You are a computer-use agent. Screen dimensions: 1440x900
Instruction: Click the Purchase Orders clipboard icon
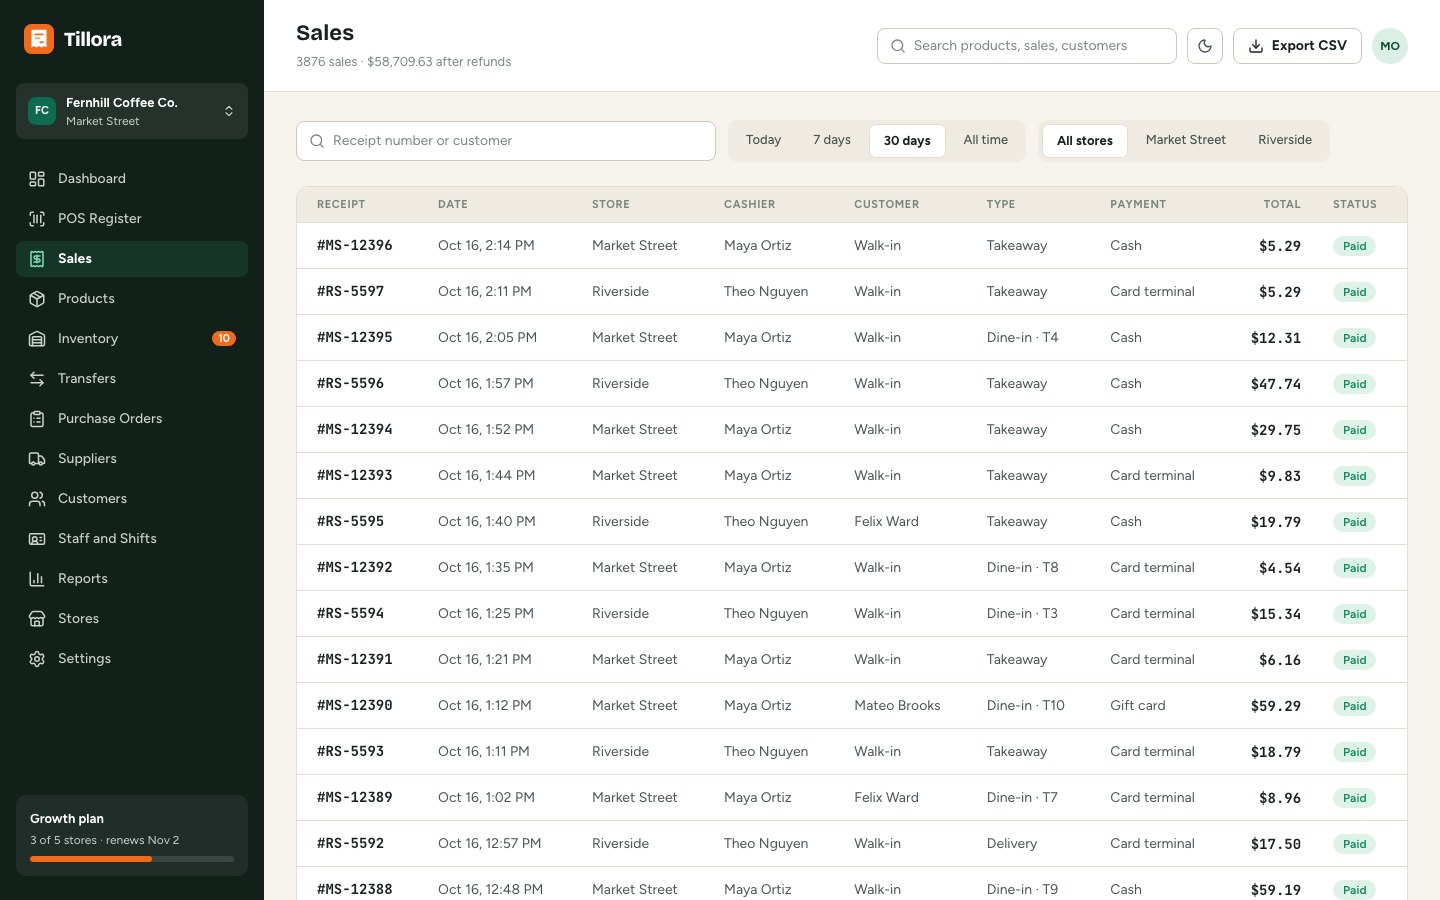point(37,419)
